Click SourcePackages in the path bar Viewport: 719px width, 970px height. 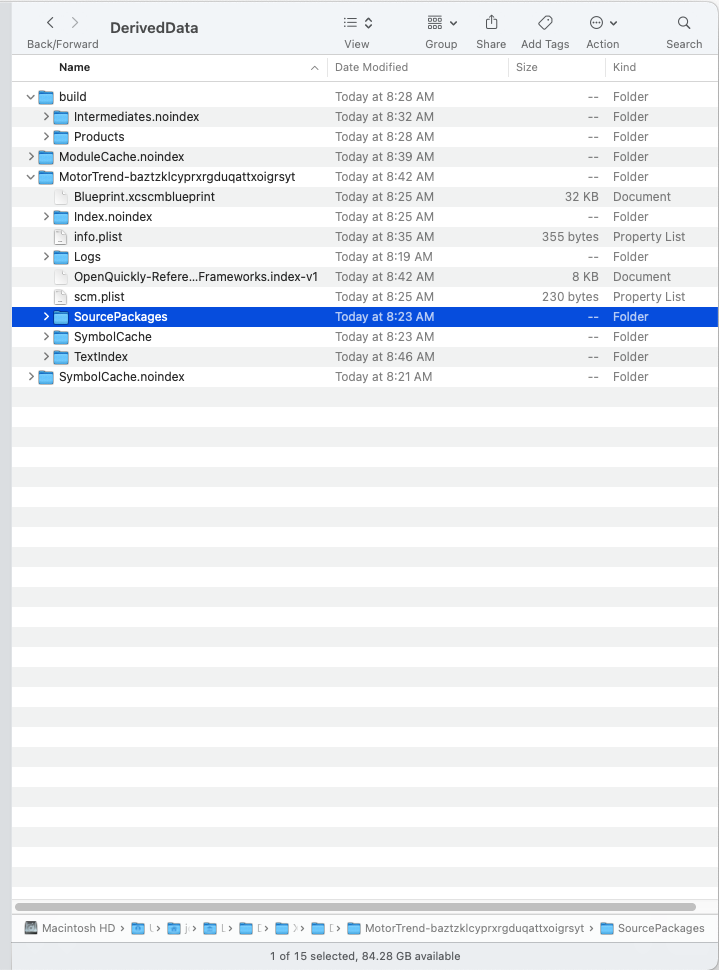653,928
